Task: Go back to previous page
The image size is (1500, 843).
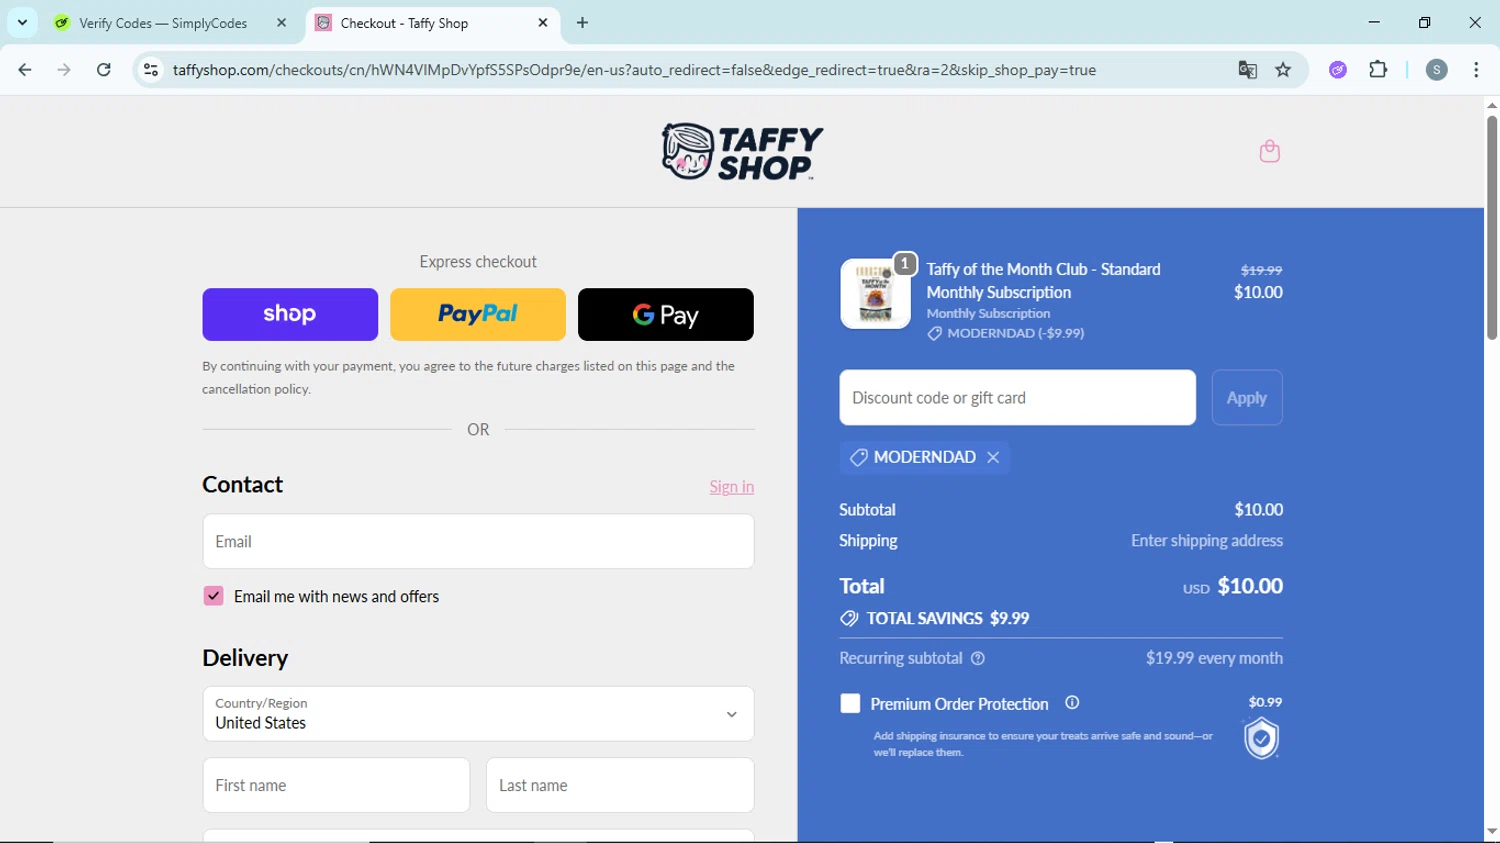Action: (25, 70)
